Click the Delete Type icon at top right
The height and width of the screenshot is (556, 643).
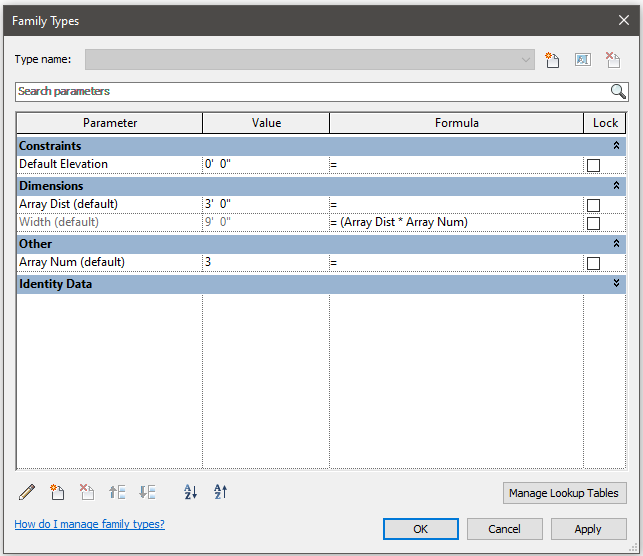(x=613, y=60)
